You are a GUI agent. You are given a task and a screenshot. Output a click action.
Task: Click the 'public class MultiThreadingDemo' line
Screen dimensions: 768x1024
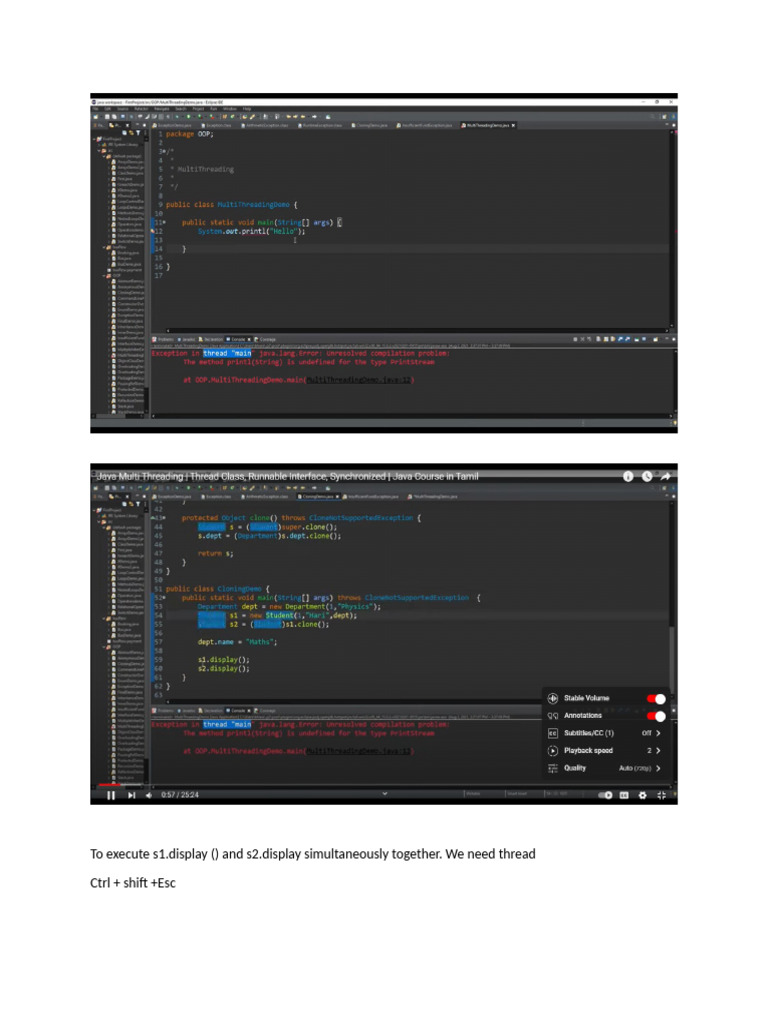(x=232, y=204)
